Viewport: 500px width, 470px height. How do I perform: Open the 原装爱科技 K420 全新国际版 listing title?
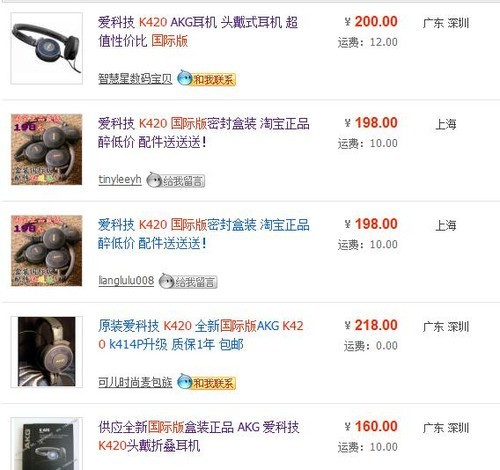(x=201, y=335)
